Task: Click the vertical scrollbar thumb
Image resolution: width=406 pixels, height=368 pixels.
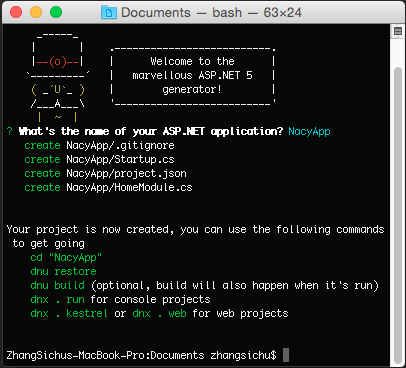Action: [x=398, y=216]
